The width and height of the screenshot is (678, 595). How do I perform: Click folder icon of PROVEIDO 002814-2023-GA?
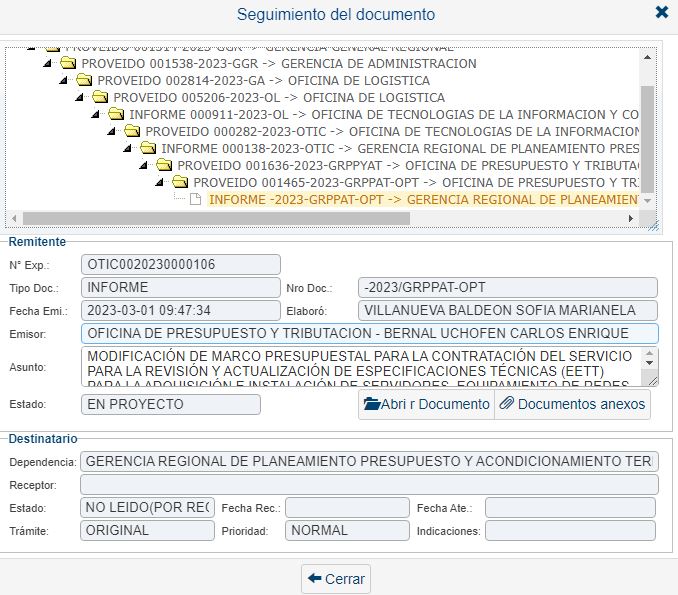point(84,80)
